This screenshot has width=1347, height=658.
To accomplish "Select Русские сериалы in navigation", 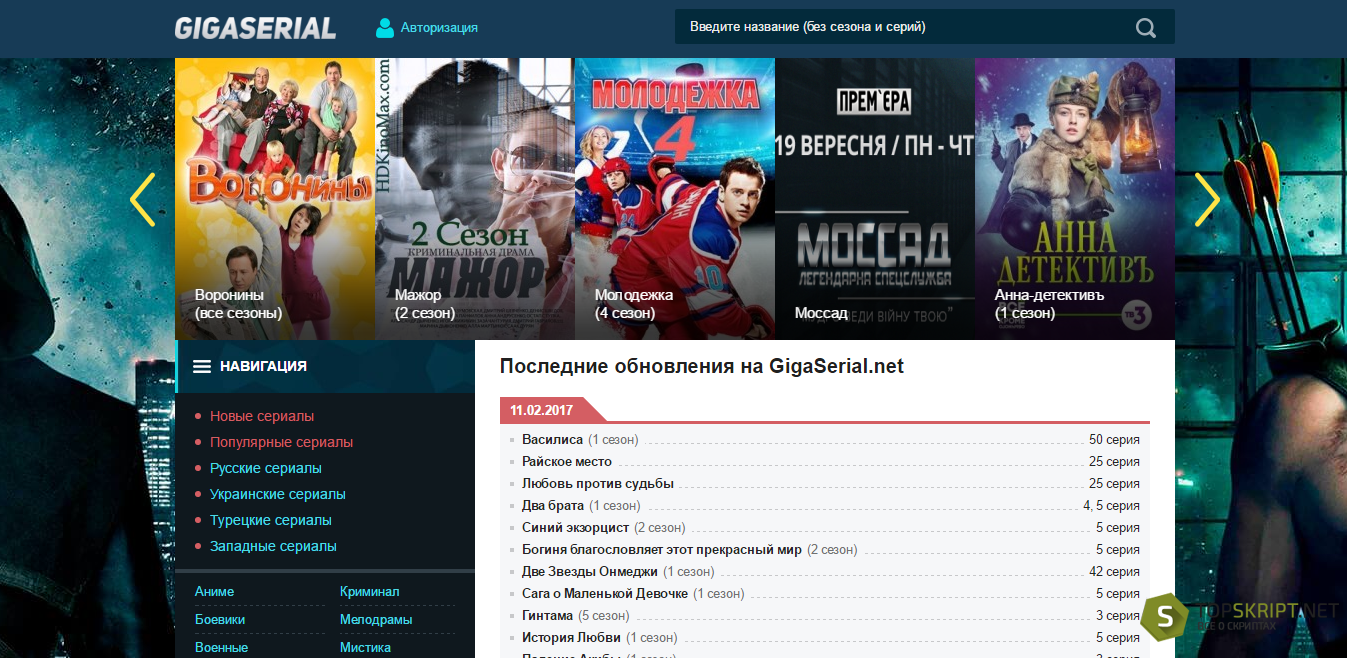I will pyautogui.click(x=266, y=468).
